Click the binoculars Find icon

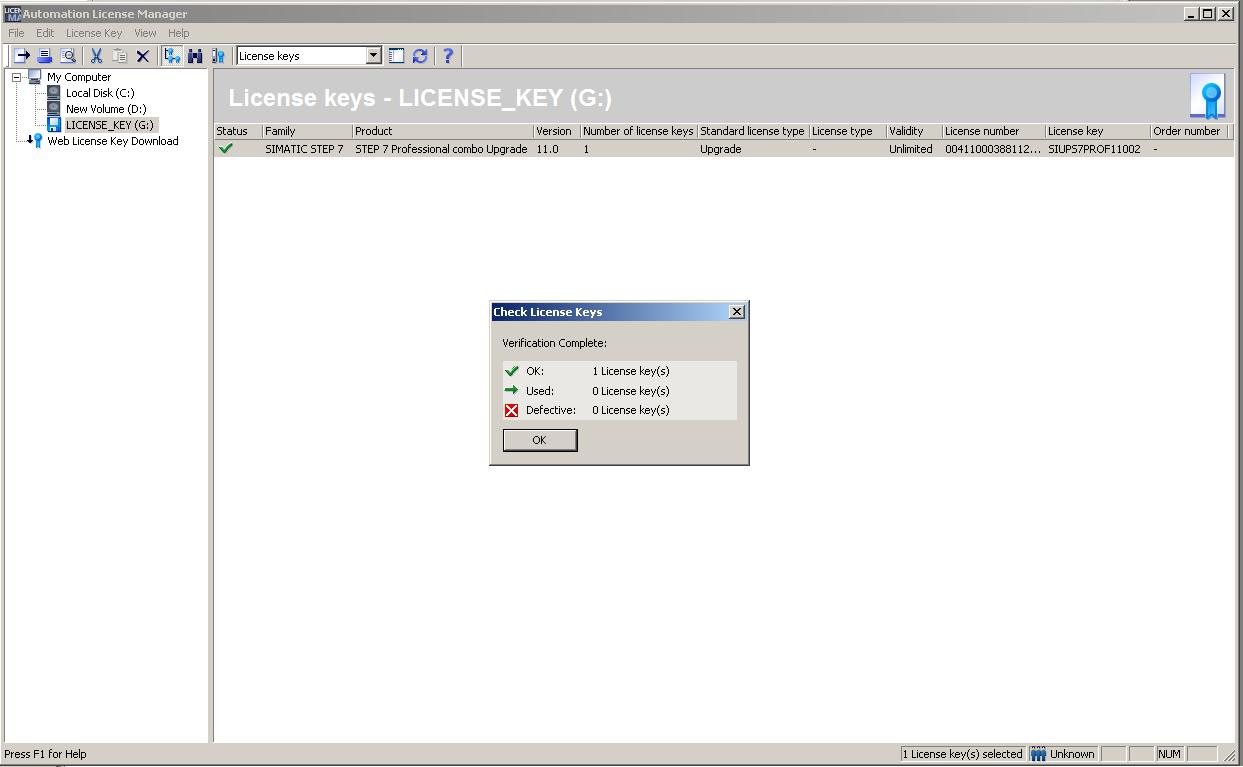195,56
